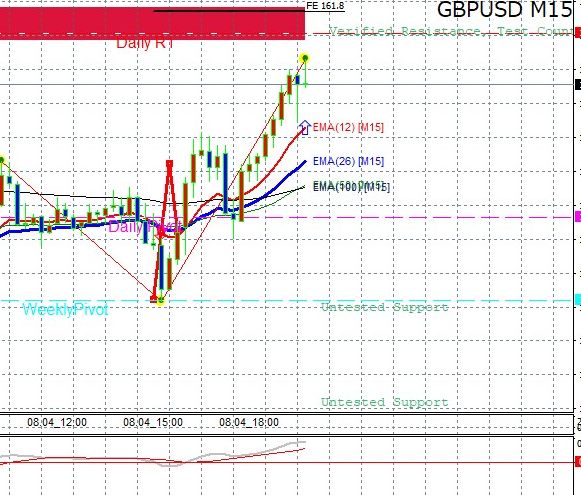
Task: Select the cyan WeeklyPivot price tag
Action: 578,300
